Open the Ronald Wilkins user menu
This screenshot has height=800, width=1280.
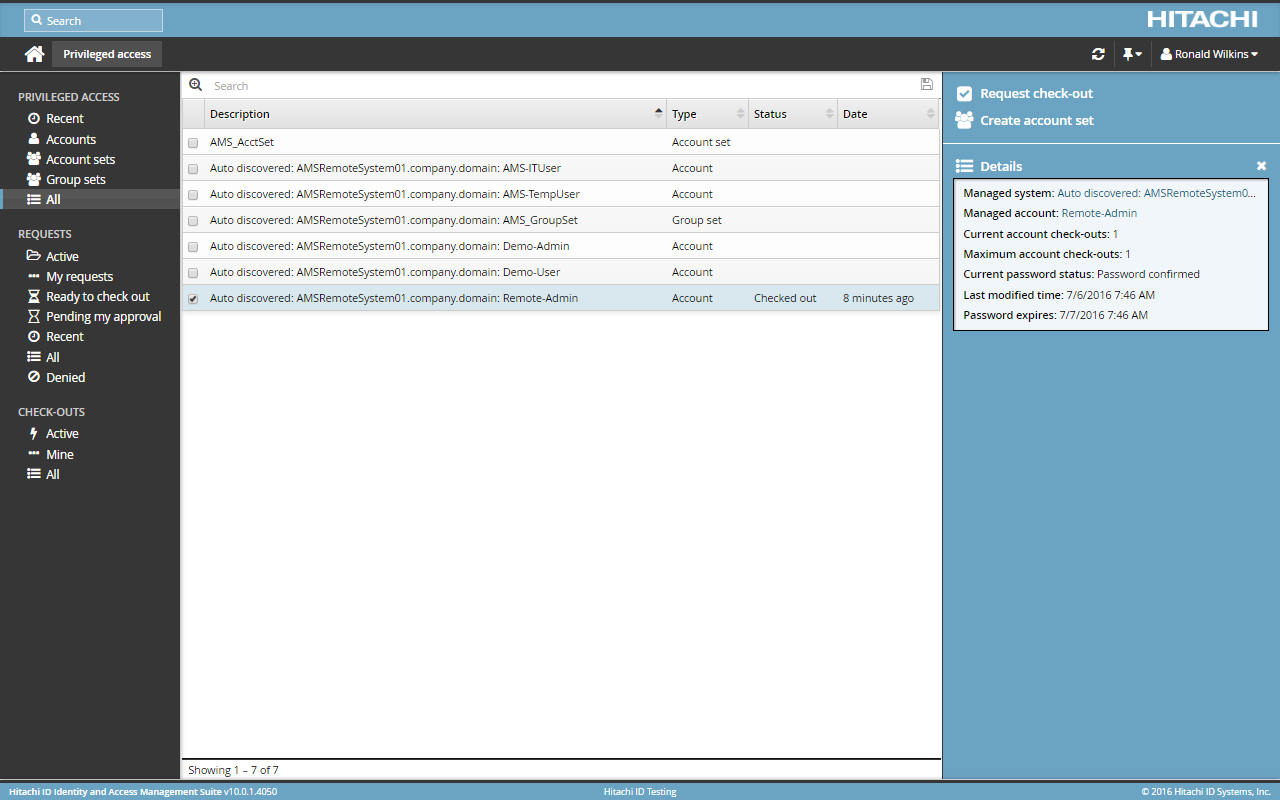[x=1210, y=53]
